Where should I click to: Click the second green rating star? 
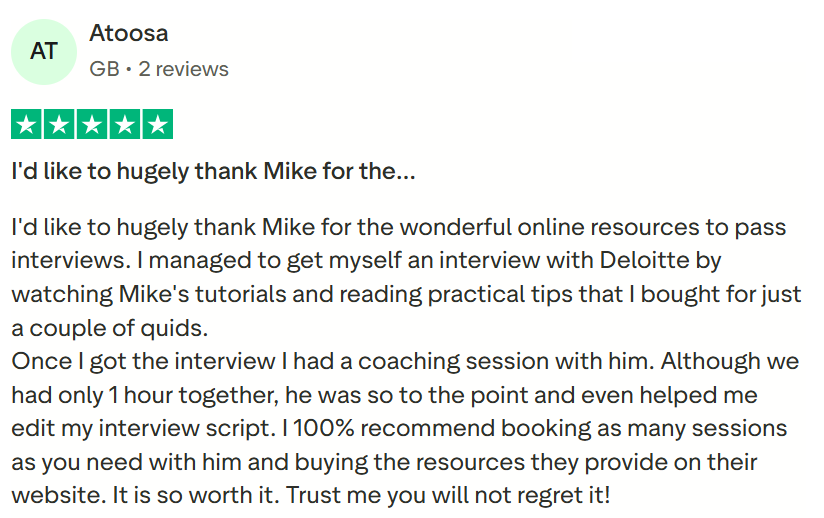coord(60,125)
